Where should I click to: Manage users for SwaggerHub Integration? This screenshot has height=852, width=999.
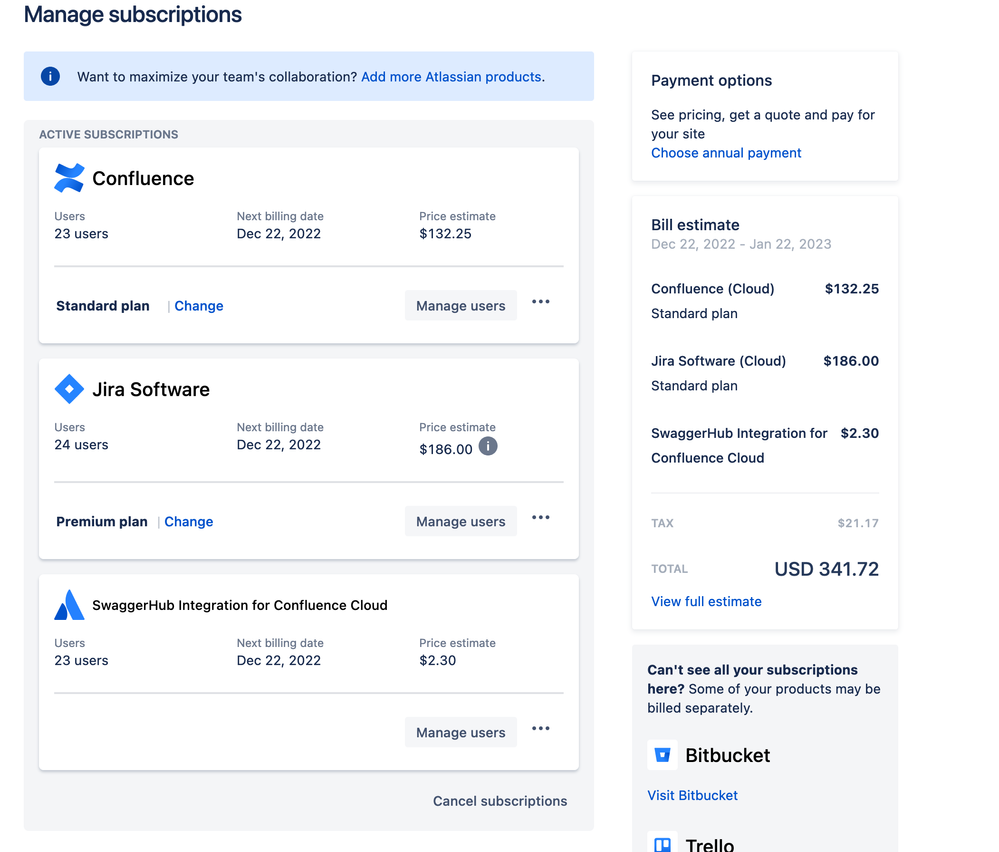(x=461, y=732)
